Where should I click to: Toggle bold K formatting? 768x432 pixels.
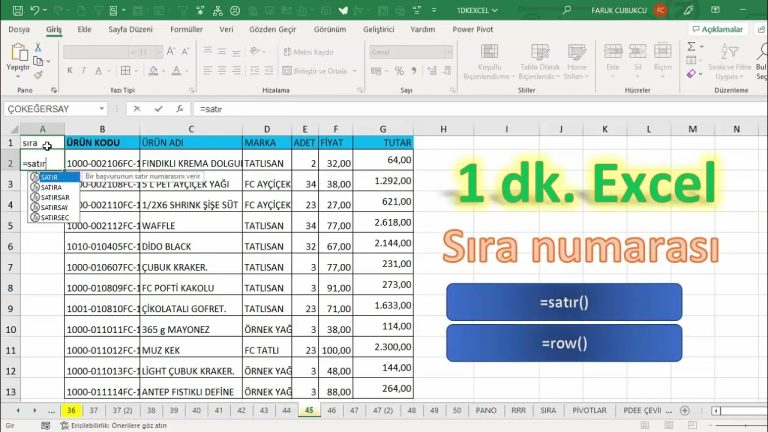pos(70,71)
